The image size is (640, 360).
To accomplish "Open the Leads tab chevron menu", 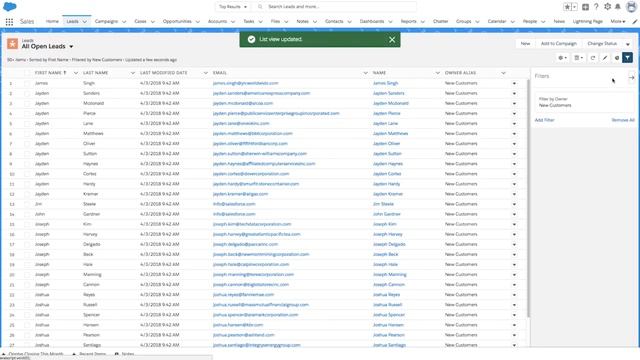I will coord(84,22).
